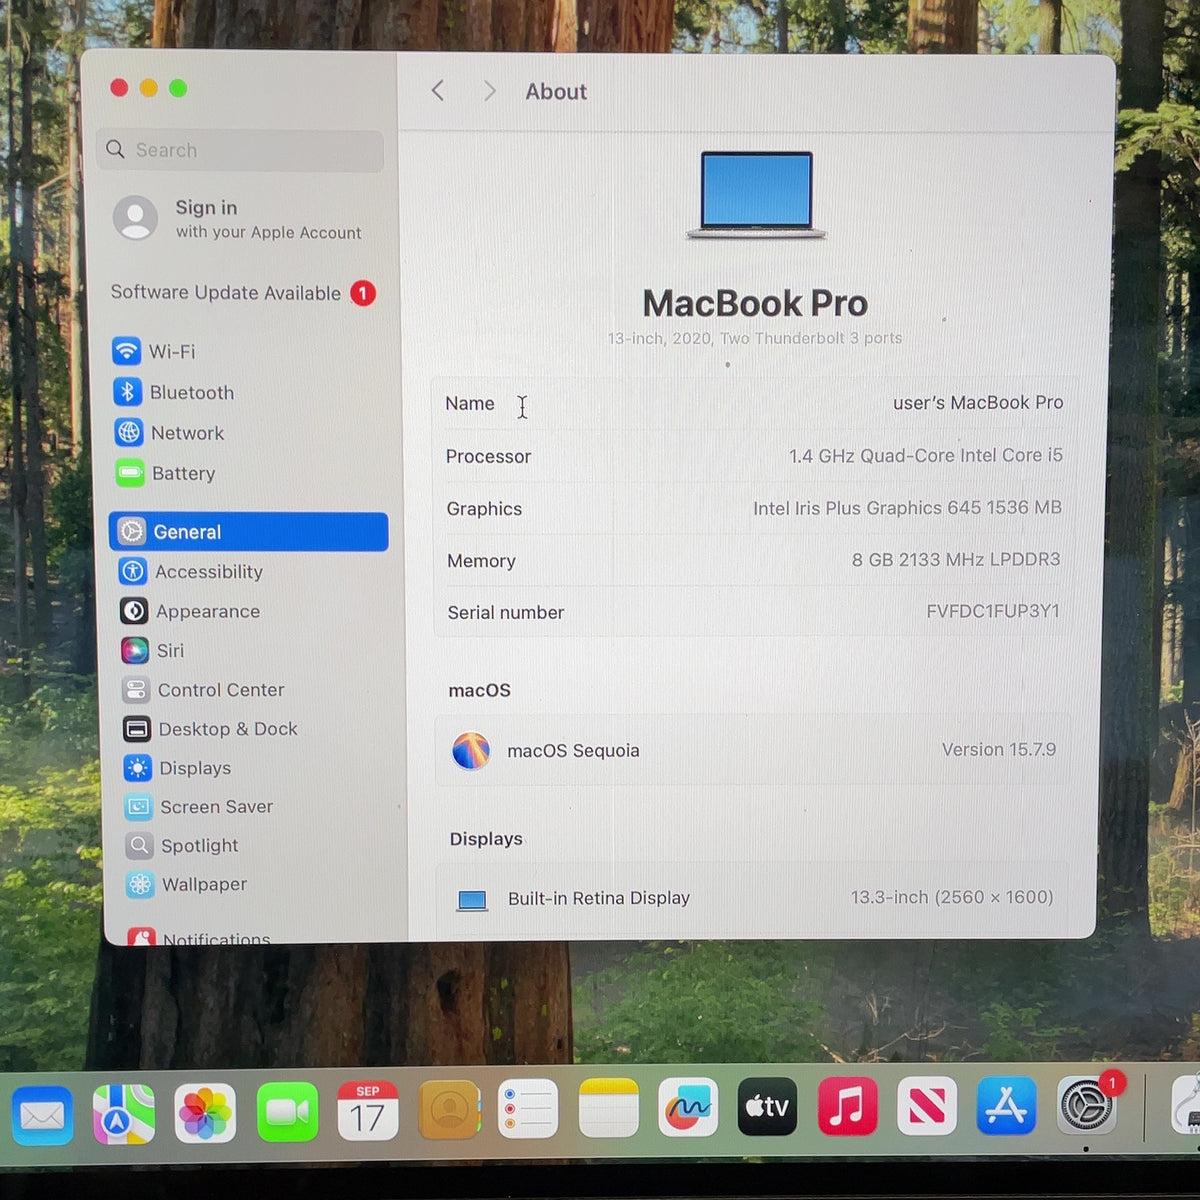The width and height of the screenshot is (1200, 1200).
Task: Select Version 15.7.9 text
Action: (999, 749)
